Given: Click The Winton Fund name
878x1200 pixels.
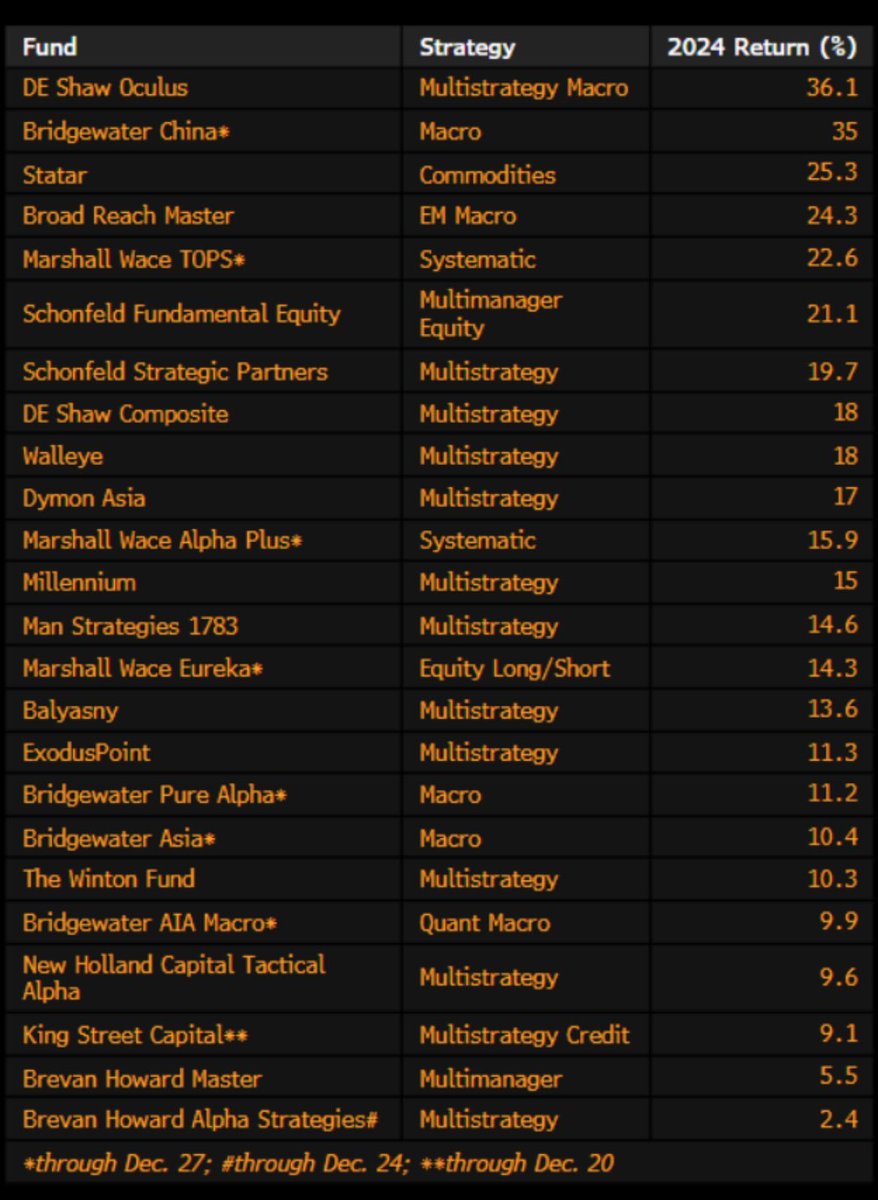Looking at the screenshot, I should [x=108, y=879].
